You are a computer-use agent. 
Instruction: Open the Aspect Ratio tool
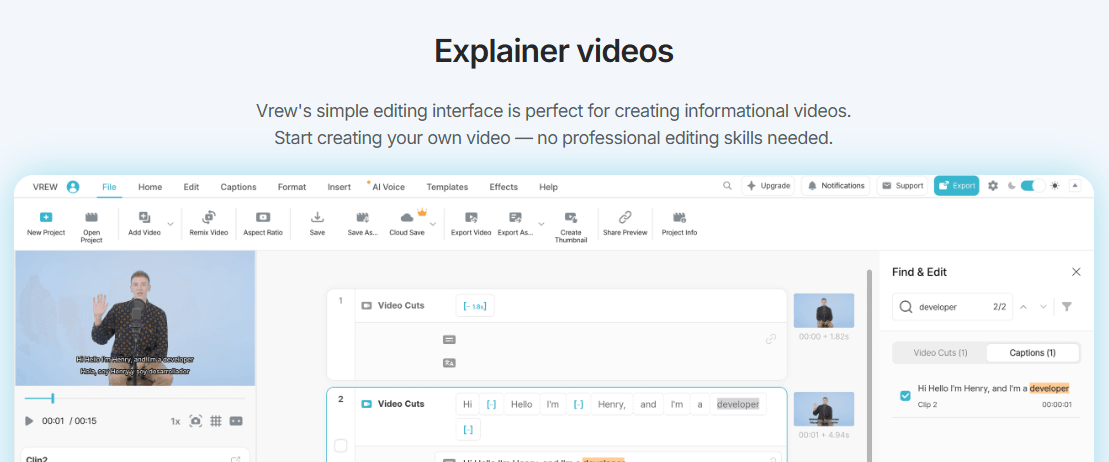coord(263,218)
